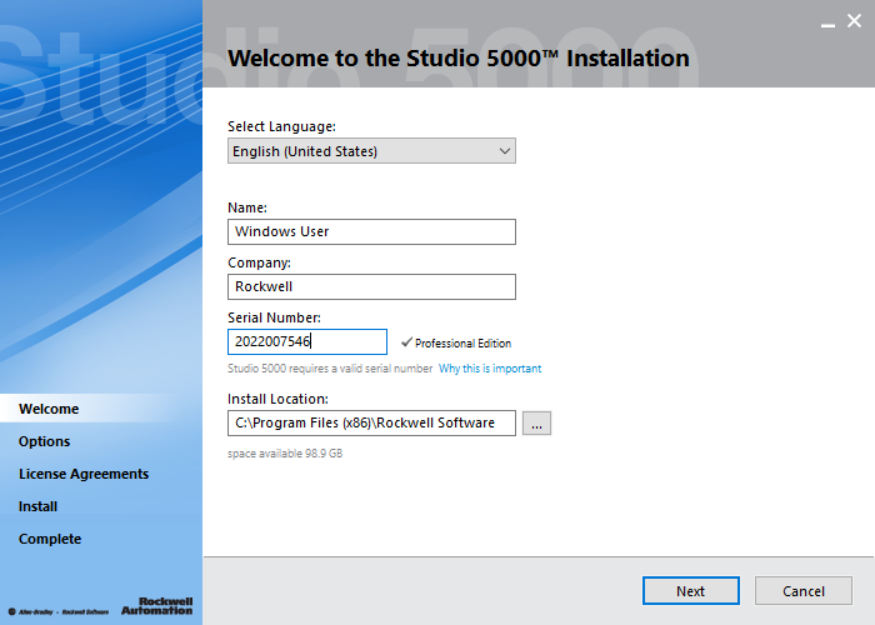The height and width of the screenshot is (625, 875).
Task: Select the Welcome step in sidebar
Action: pos(49,409)
